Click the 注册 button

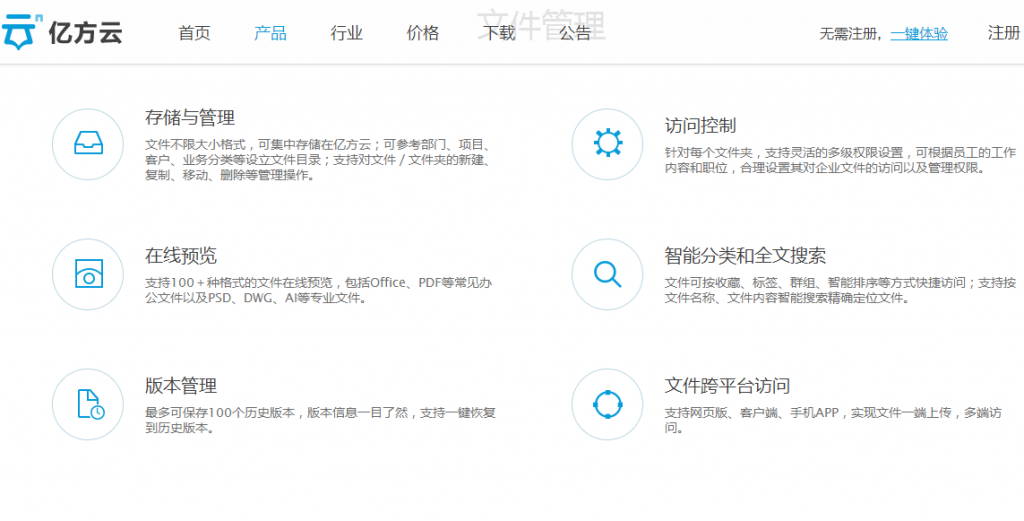pyautogui.click(x=1003, y=33)
